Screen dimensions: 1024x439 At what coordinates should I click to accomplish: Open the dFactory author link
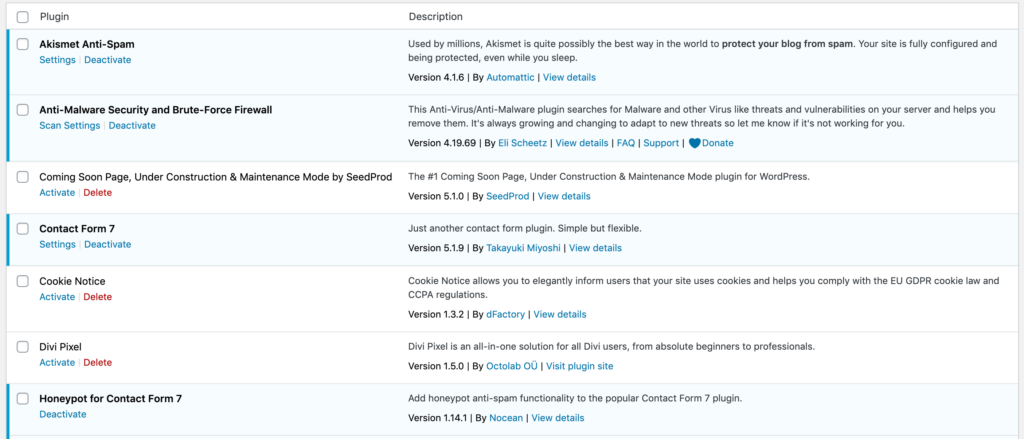pos(505,314)
